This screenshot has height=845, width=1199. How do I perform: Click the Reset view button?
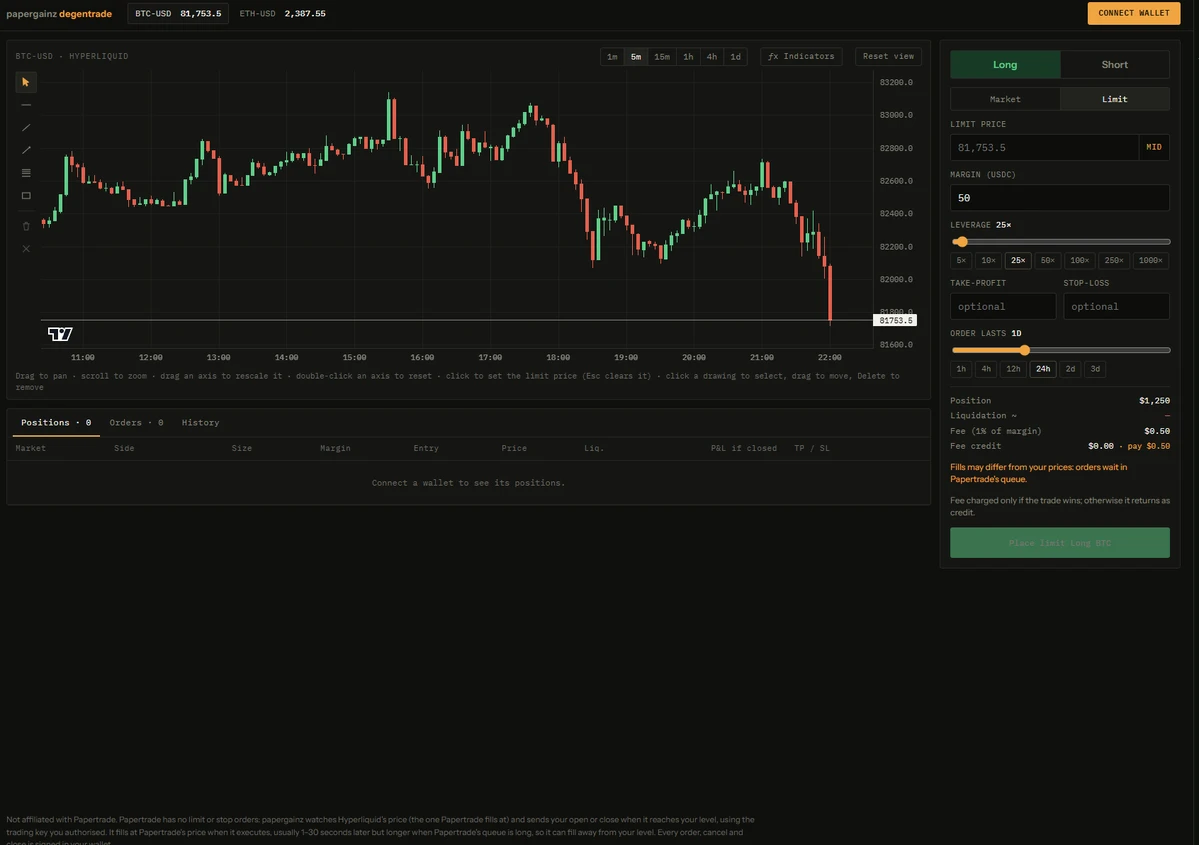(889, 57)
